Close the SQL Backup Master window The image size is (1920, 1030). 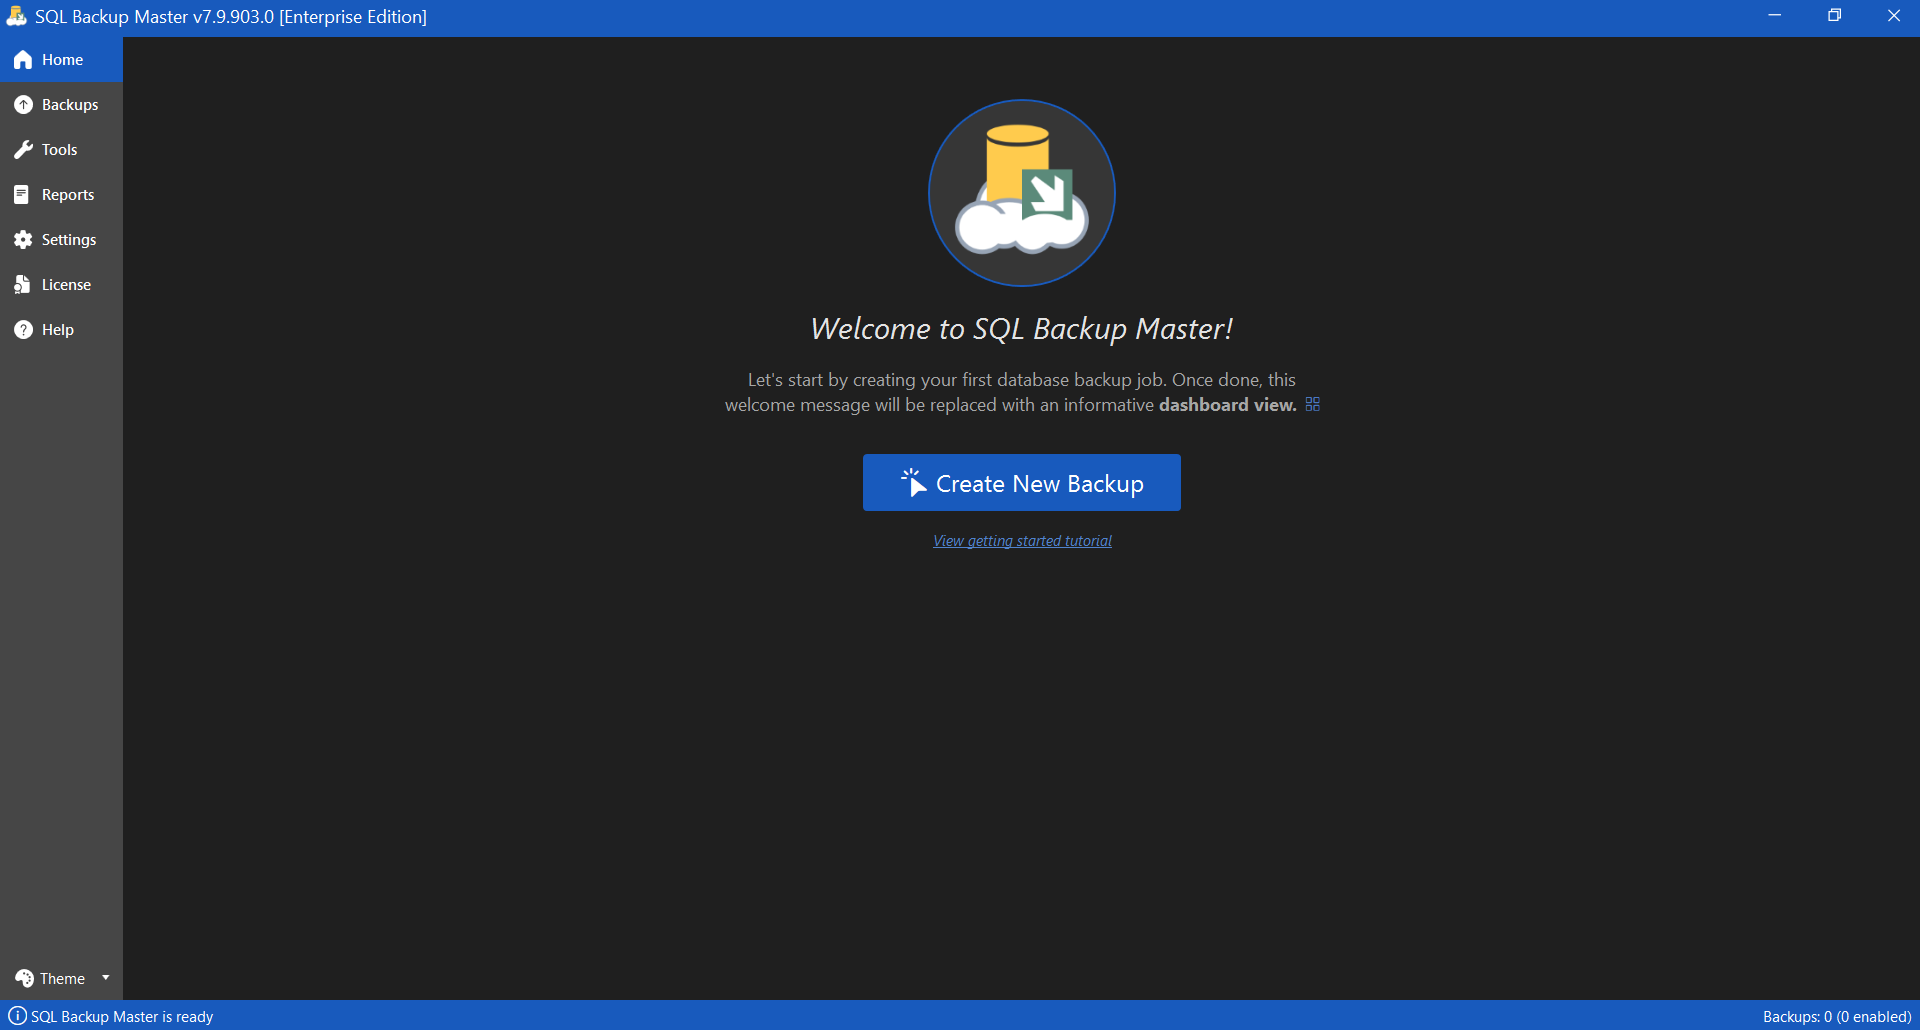click(x=1893, y=16)
